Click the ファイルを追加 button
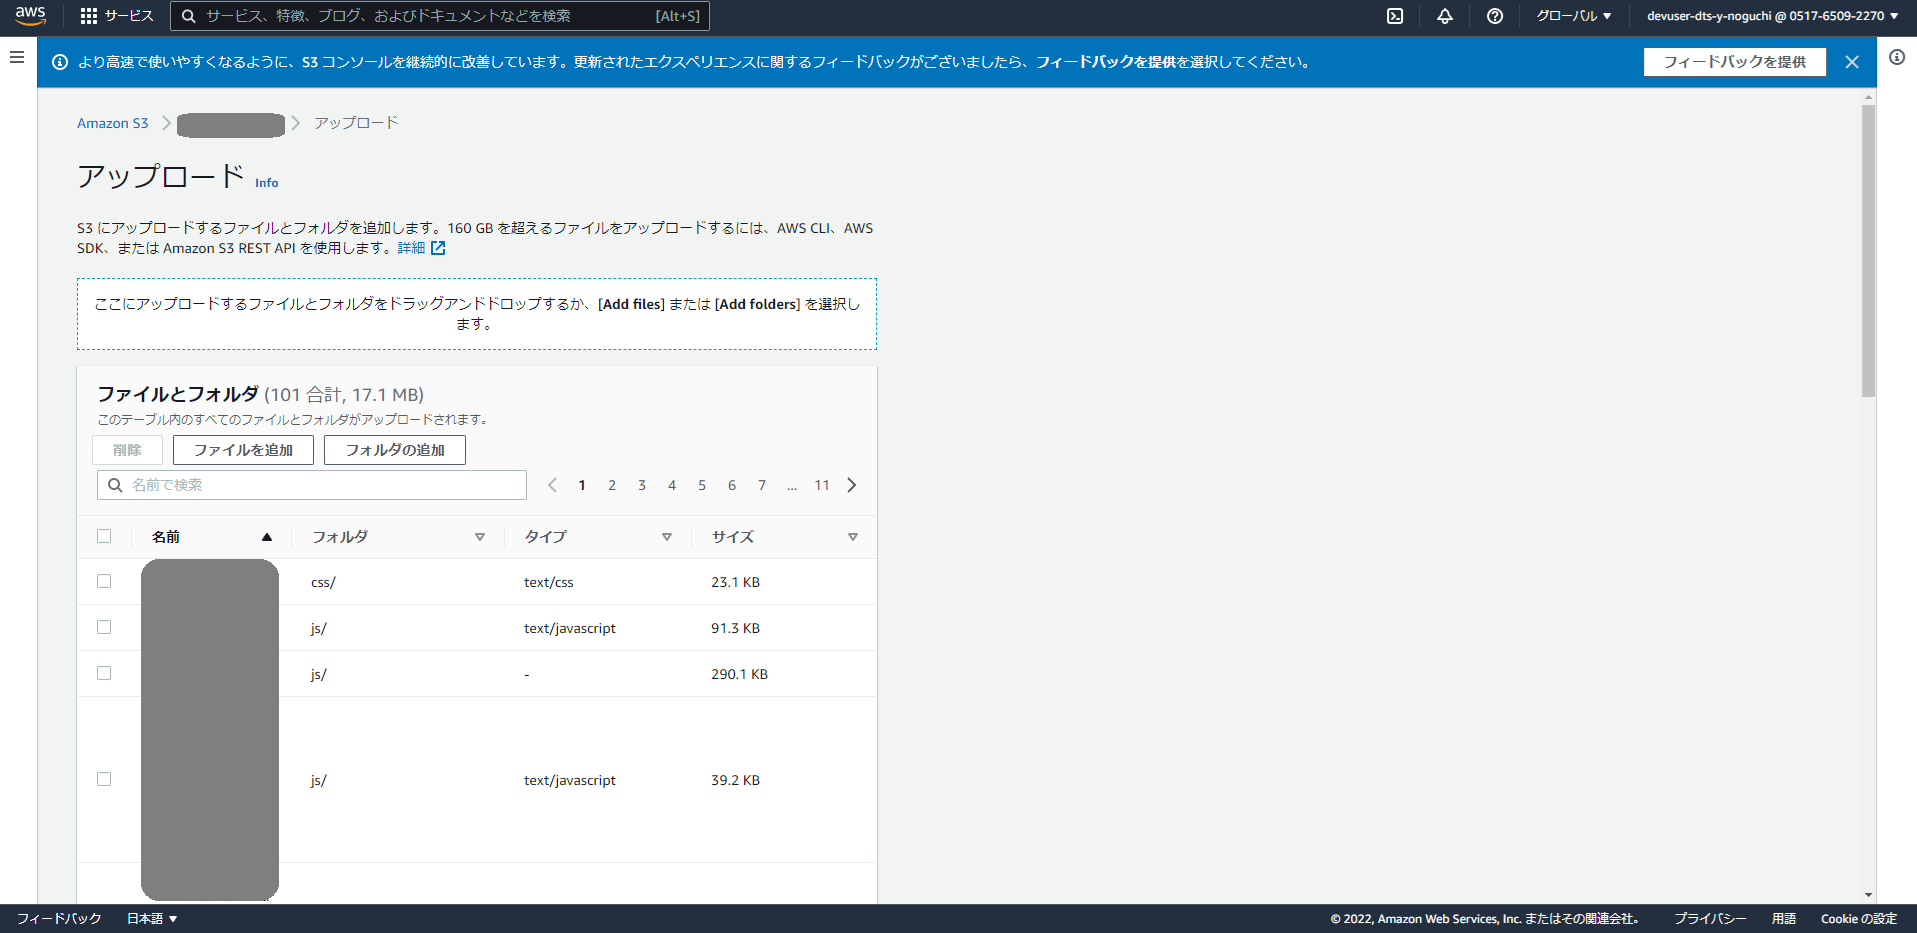 click(x=243, y=450)
